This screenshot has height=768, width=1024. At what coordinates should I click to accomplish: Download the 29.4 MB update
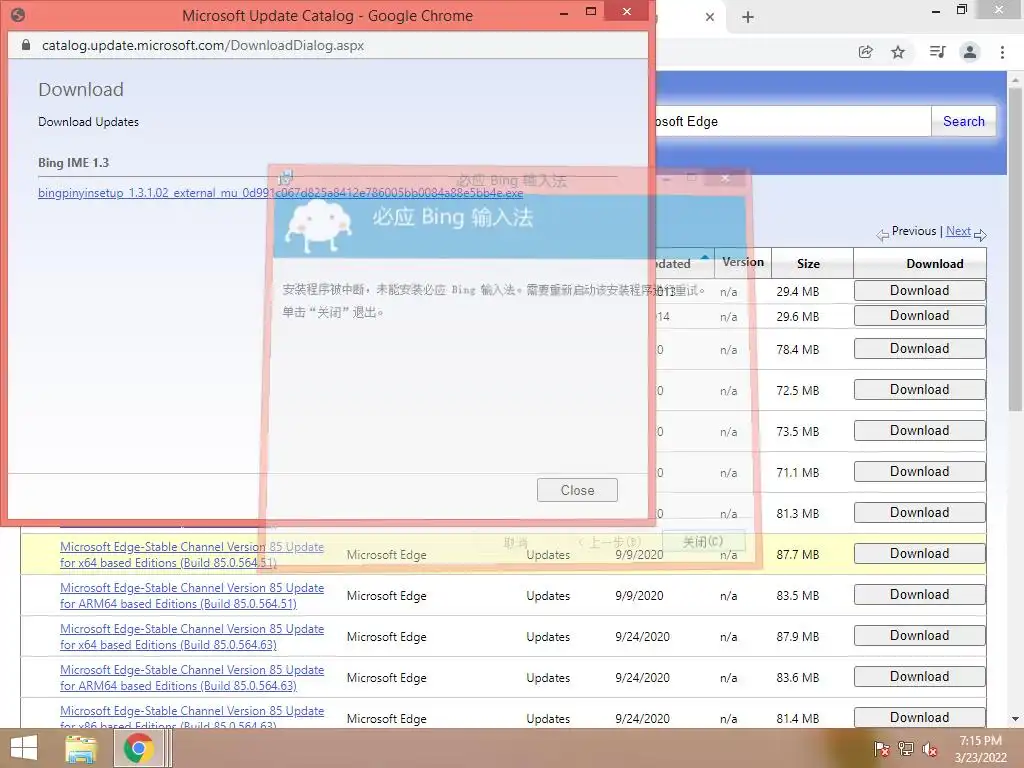click(x=920, y=291)
